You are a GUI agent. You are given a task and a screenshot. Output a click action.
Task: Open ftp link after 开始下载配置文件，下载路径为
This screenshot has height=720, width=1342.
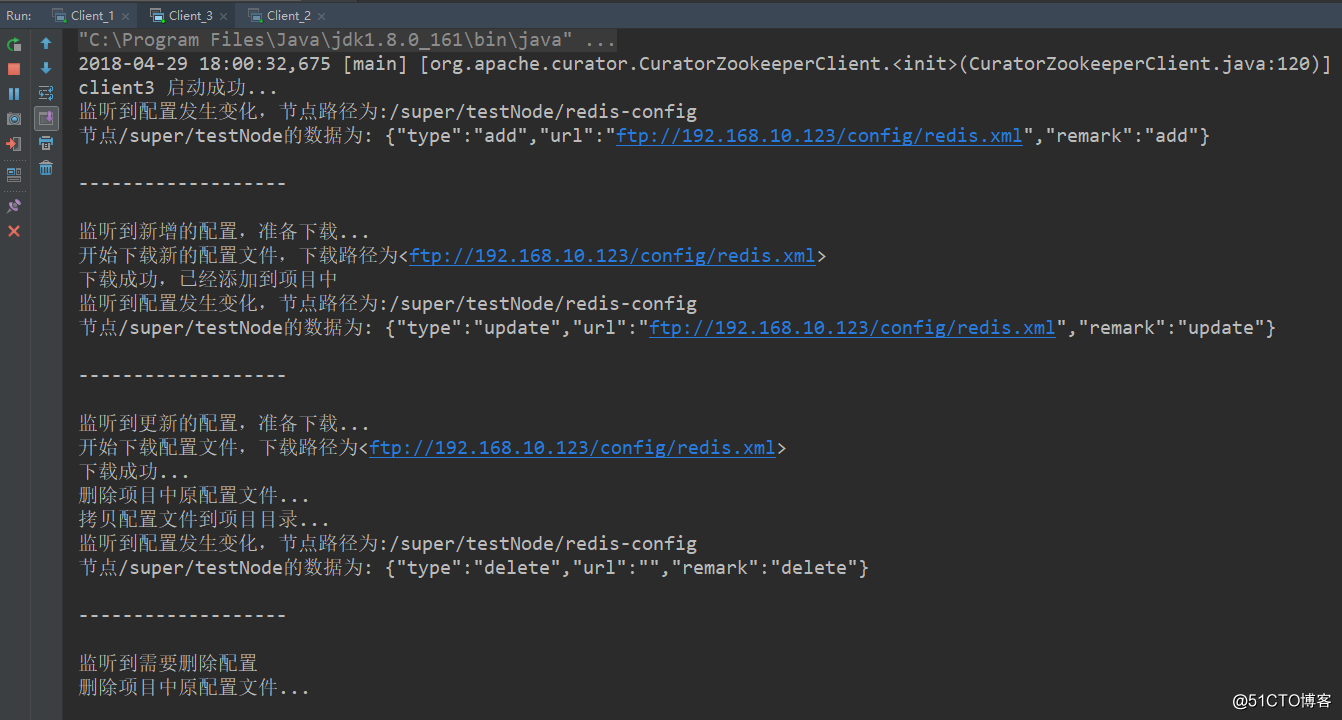coord(572,448)
